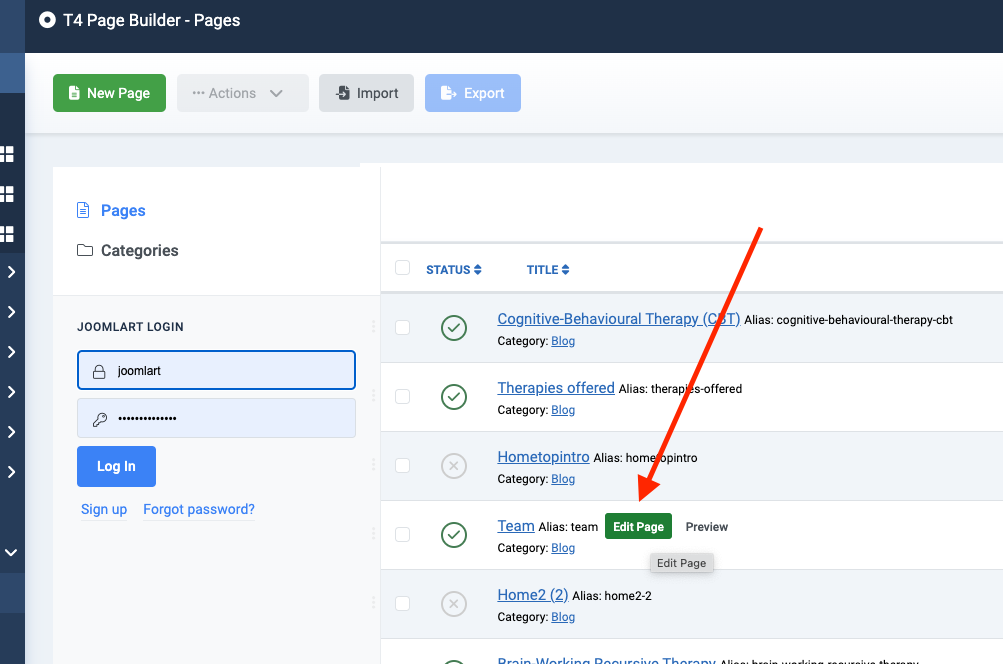Sort the list by TITLE column

pos(548,270)
